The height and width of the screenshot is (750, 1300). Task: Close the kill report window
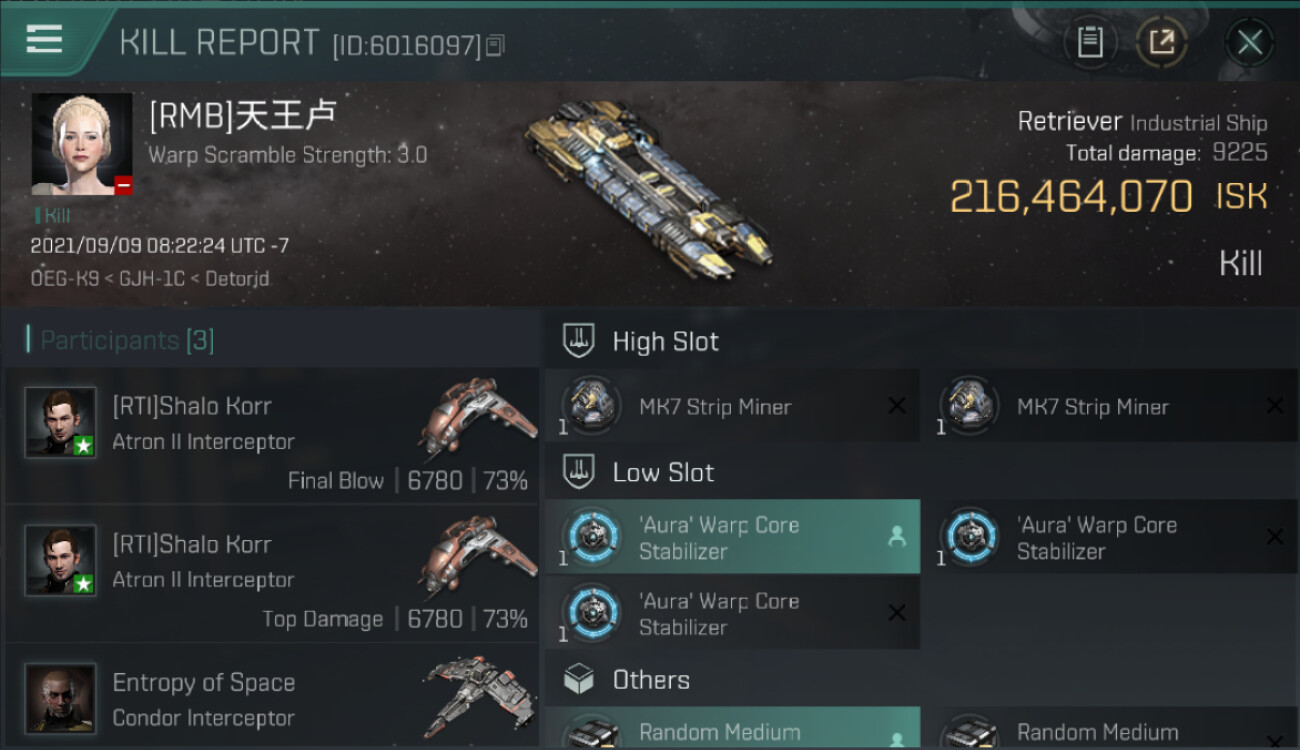1249,42
